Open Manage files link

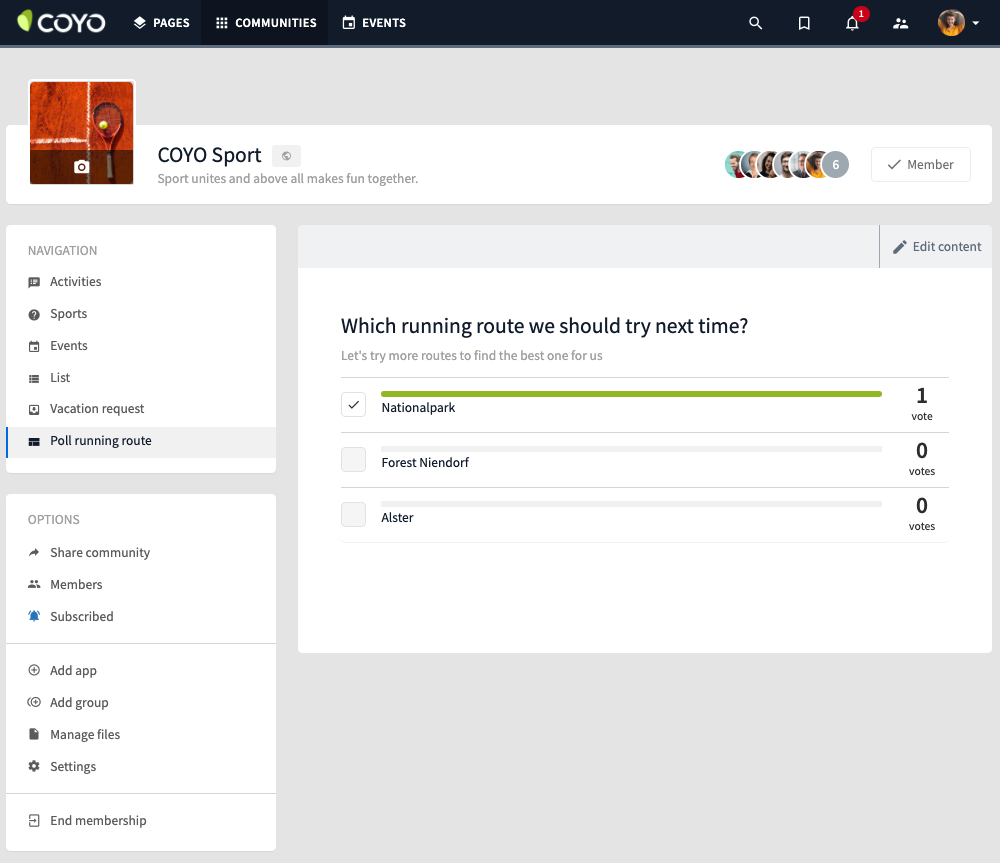(85, 734)
